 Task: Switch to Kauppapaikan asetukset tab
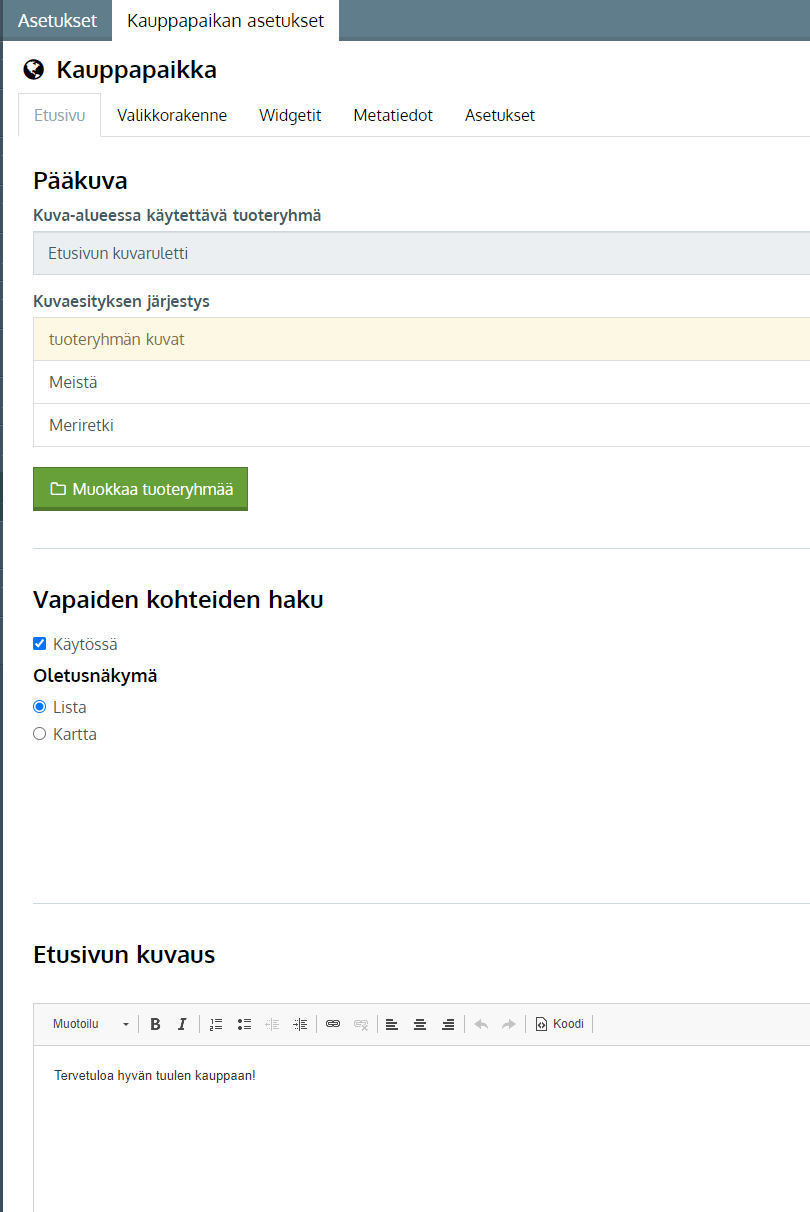point(226,20)
